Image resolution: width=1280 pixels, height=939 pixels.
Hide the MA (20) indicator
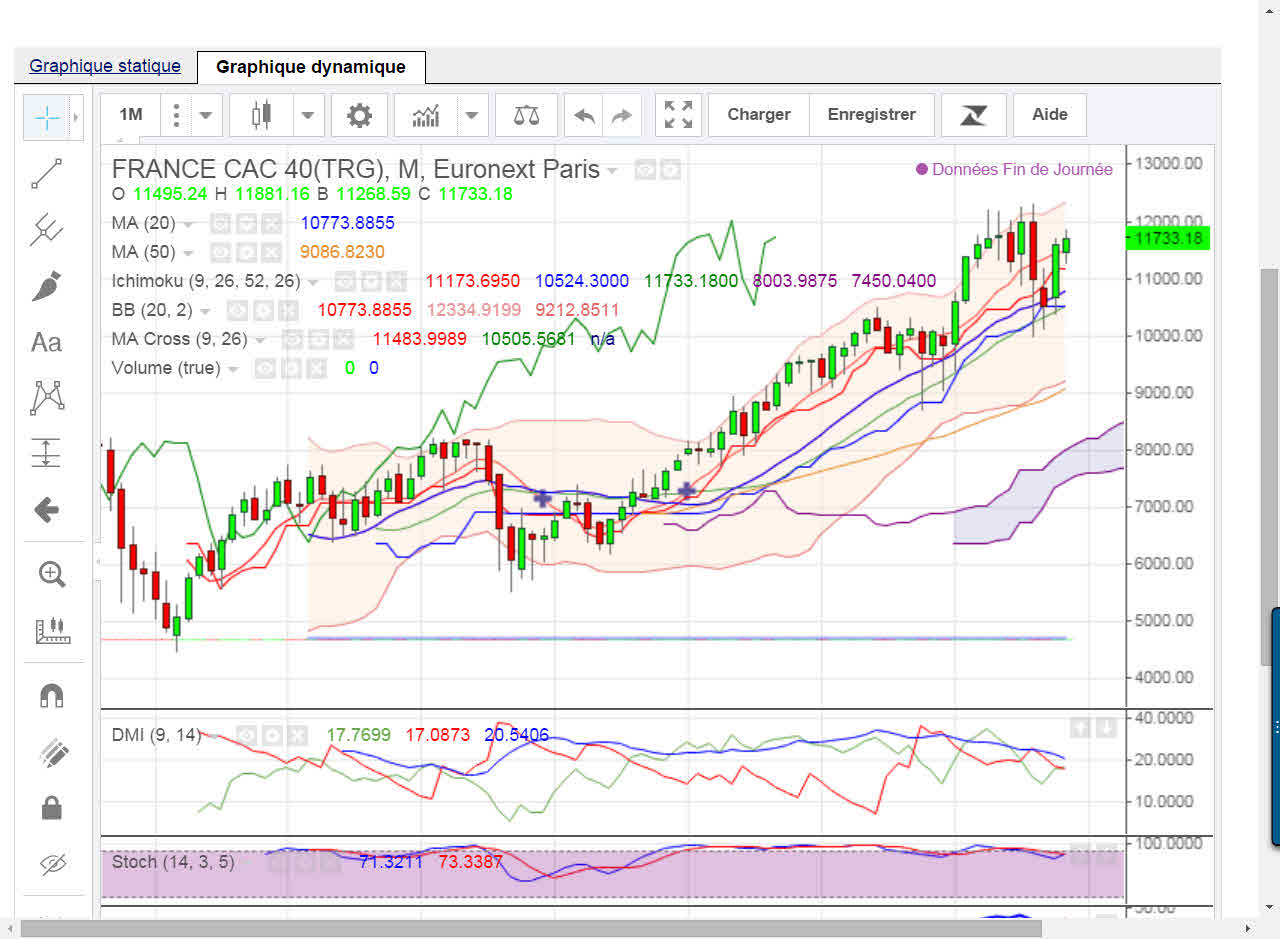tap(220, 223)
